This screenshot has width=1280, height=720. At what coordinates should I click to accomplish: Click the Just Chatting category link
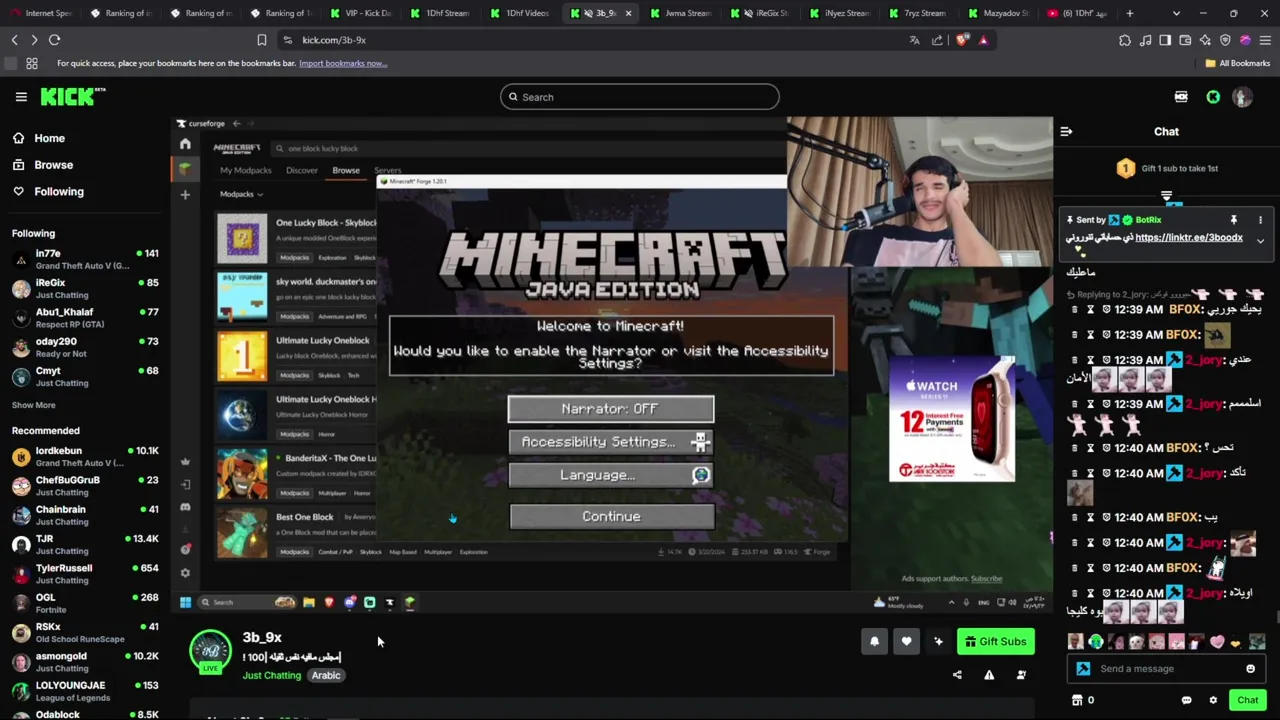271,676
